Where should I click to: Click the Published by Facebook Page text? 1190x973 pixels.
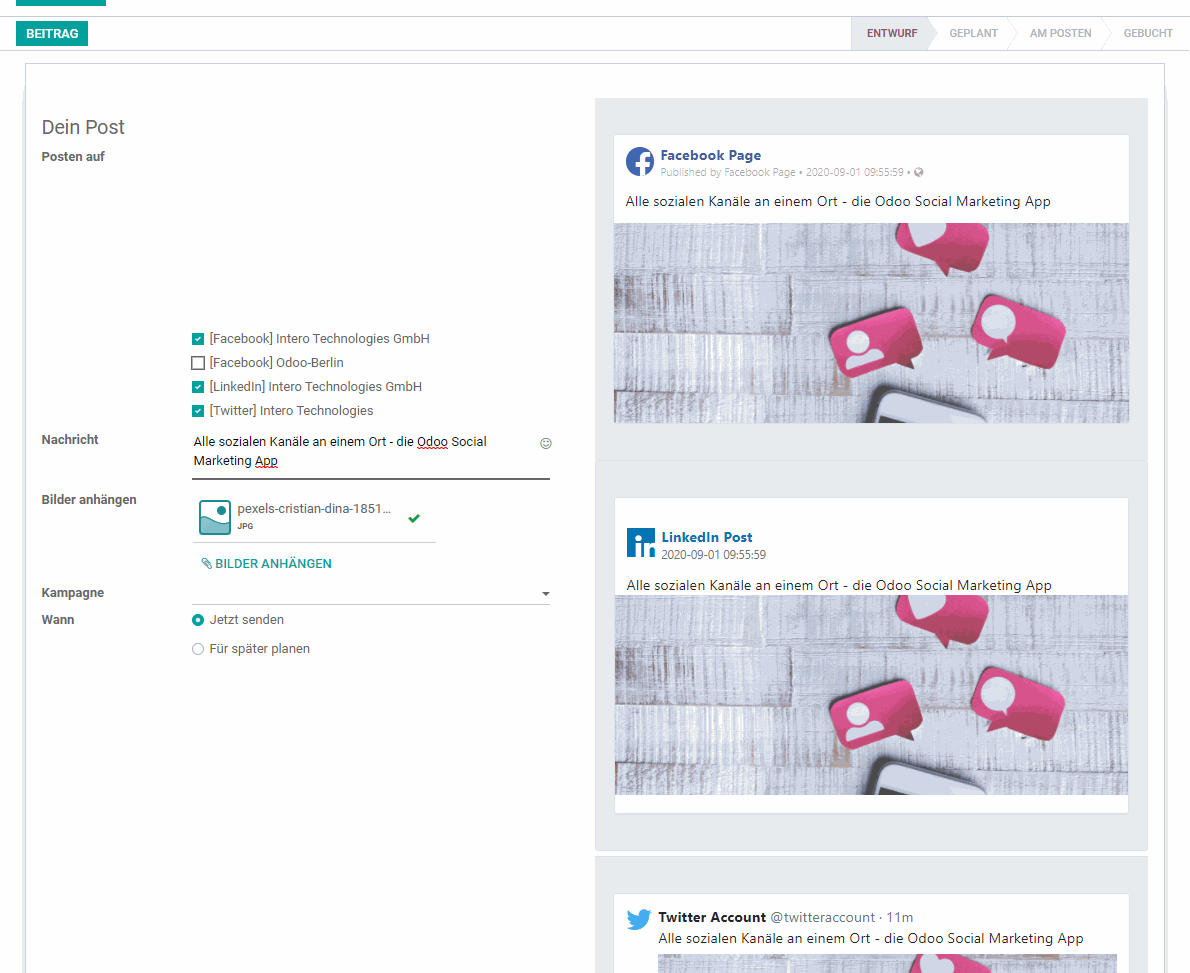coord(728,172)
